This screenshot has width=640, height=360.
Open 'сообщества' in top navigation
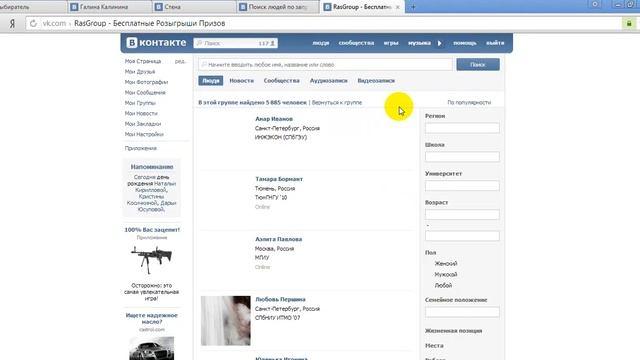(356, 43)
